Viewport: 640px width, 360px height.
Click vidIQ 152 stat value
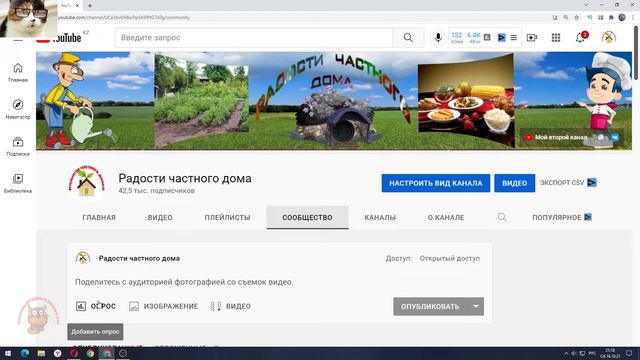click(x=457, y=36)
